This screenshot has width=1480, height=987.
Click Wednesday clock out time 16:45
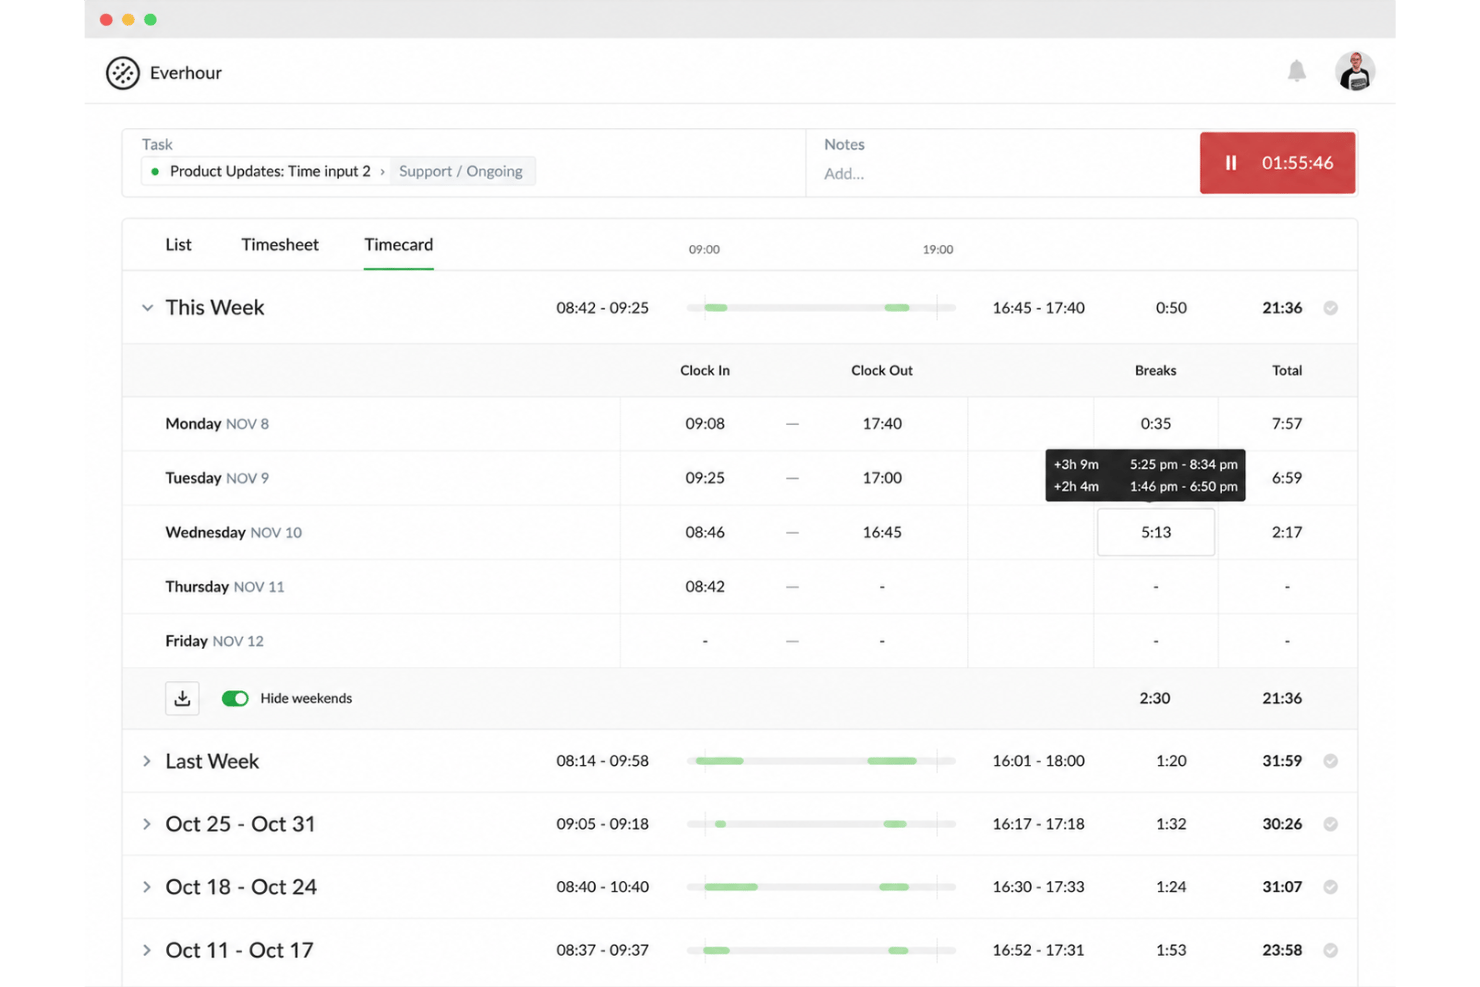pyautogui.click(x=882, y=532)
